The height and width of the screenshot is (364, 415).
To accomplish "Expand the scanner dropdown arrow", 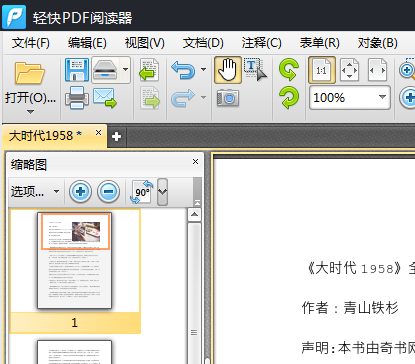I will coord(125,70).
